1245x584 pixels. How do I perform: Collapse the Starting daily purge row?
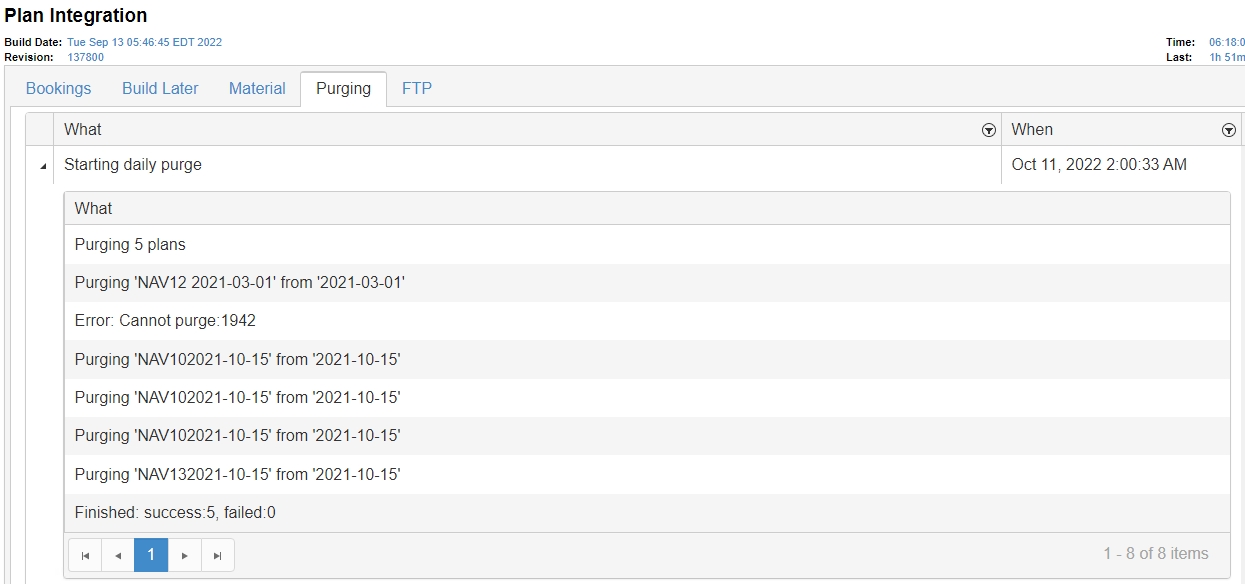coord(42,167)
